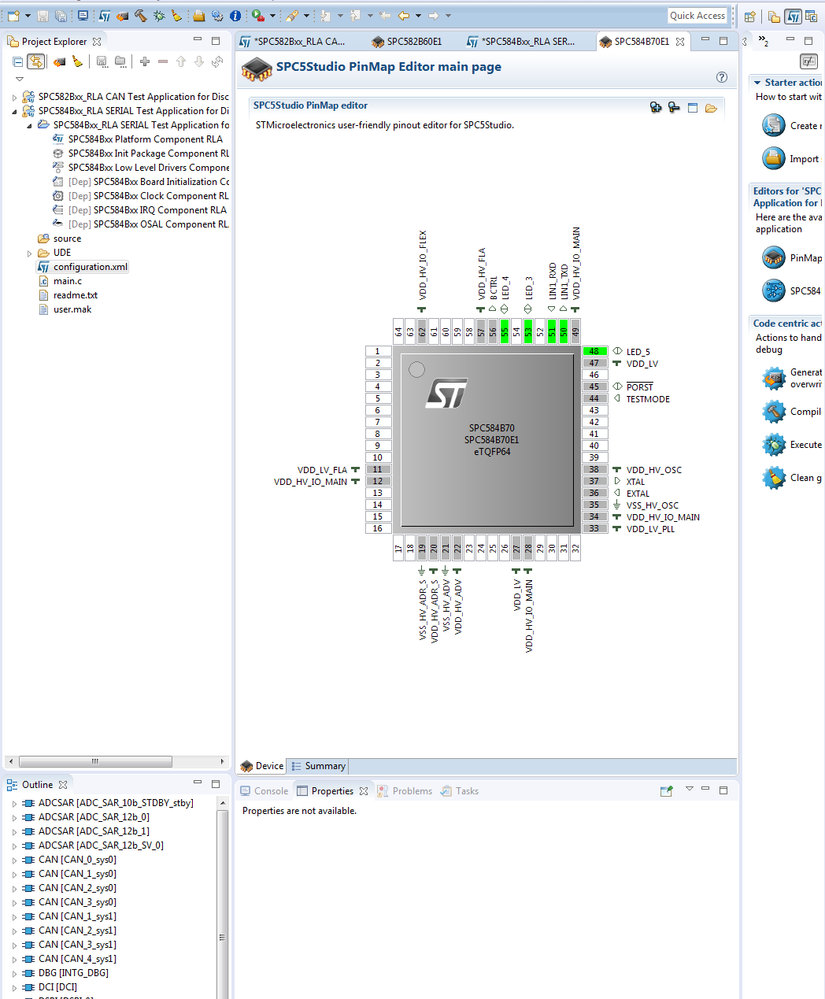Screen dimensions: 825x999
Task: Click the ST logo icon in main toolbar
Action: pyautogui.click(x=104, y=15)
